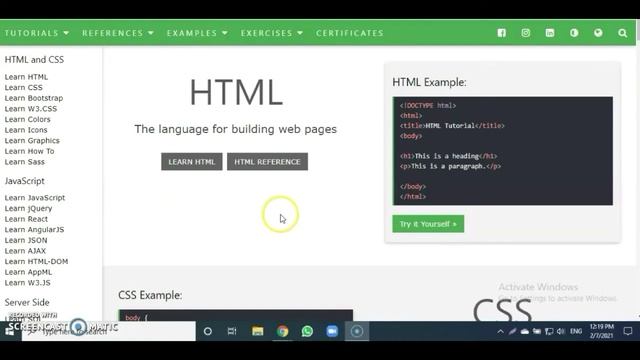Open the Instagram icon in green navbar
The image size is (640, 360).
click(526, 33)
